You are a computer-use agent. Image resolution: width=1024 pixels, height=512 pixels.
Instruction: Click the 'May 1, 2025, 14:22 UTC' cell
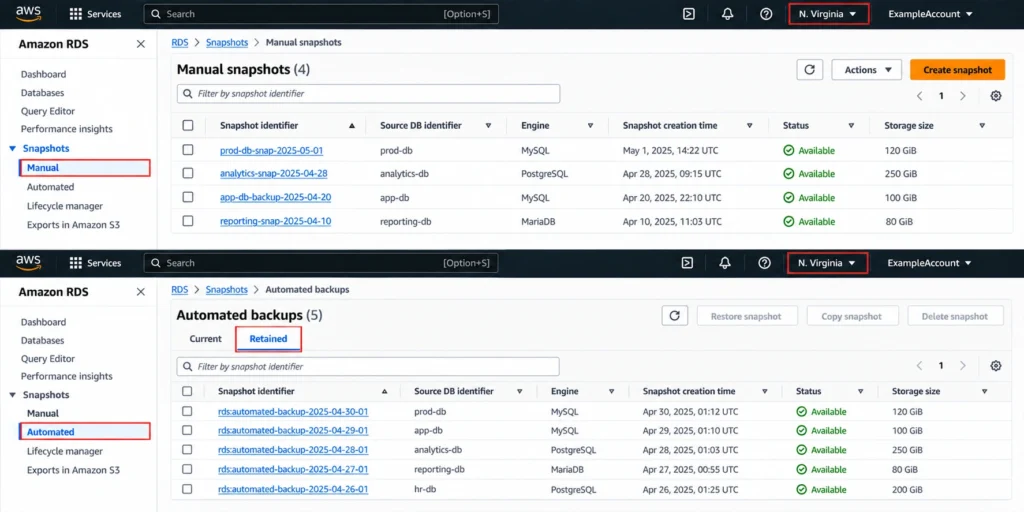(670, 150)
